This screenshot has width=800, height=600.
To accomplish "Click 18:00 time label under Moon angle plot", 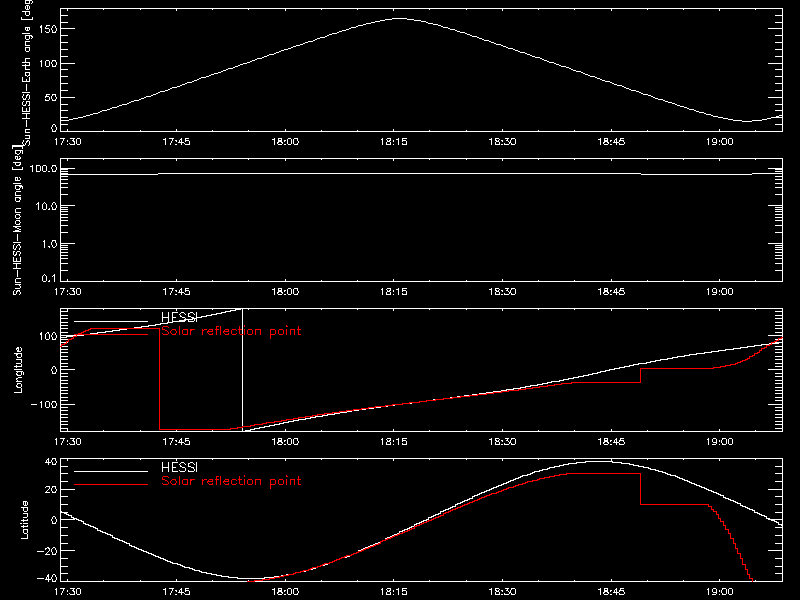I will (x=285, y=291).
